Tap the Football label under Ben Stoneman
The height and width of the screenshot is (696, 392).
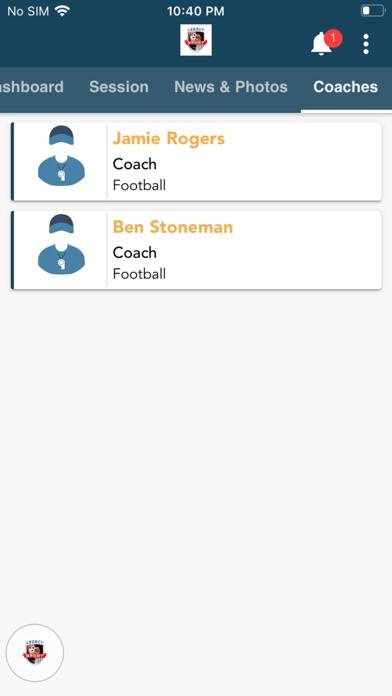pyautogui.click(x=139, y=273)
